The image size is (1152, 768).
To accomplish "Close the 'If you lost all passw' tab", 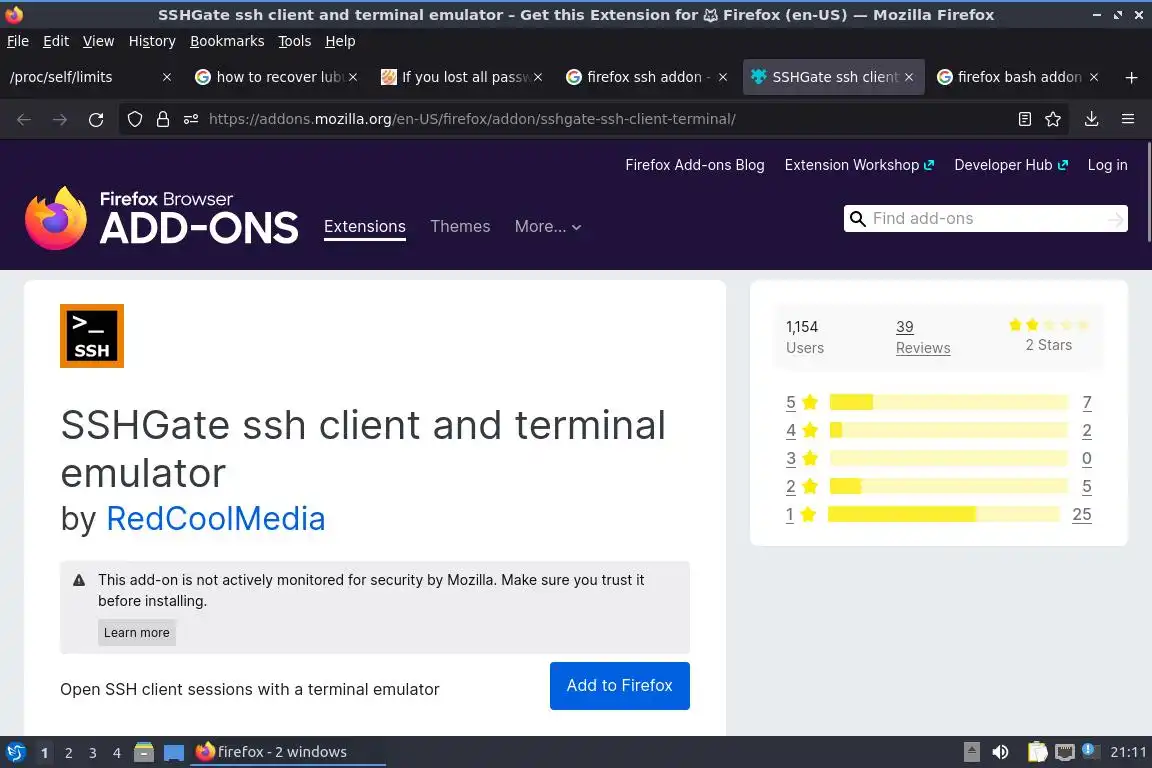I will (538, 77).
